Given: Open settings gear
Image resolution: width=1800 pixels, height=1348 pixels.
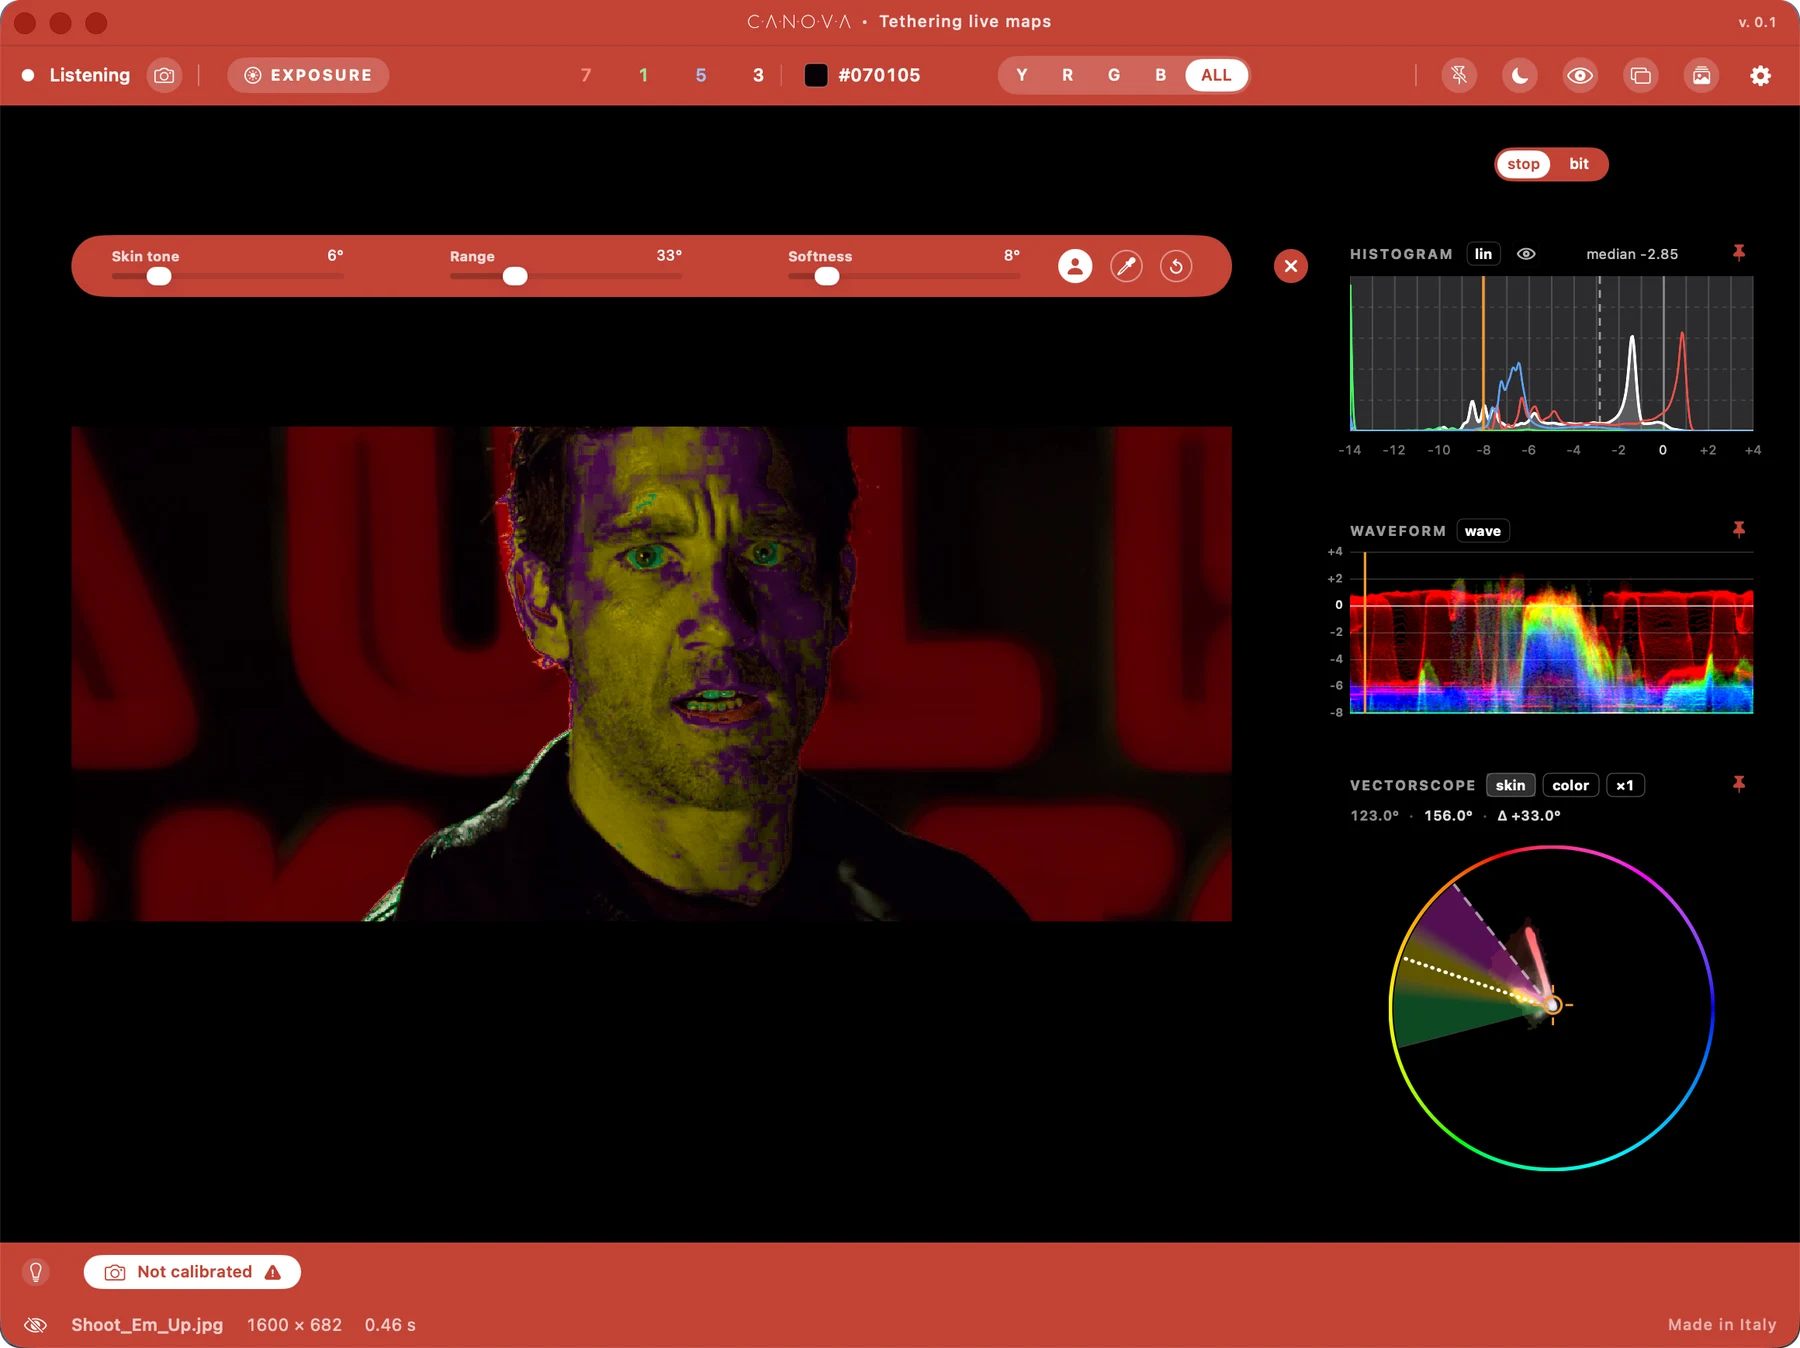Looking at the screenshot, I should point(1760,75).
